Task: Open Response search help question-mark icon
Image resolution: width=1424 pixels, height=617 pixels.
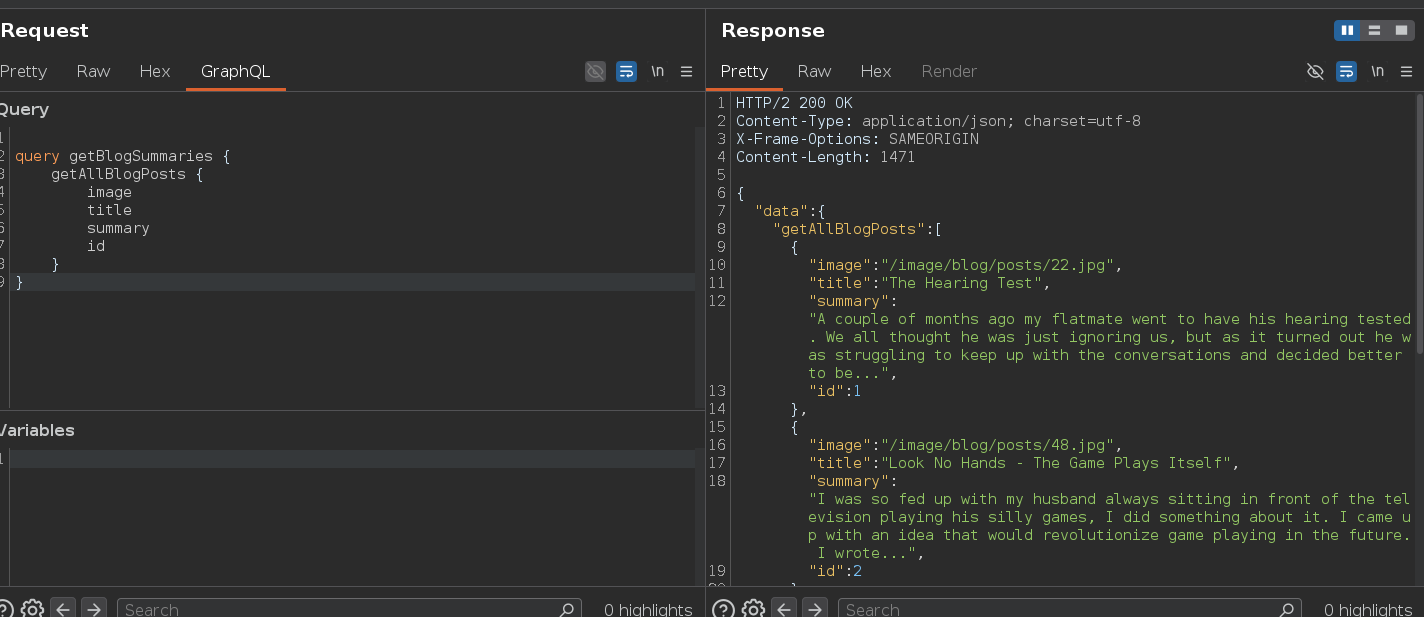Action: (x=723, y=609)
